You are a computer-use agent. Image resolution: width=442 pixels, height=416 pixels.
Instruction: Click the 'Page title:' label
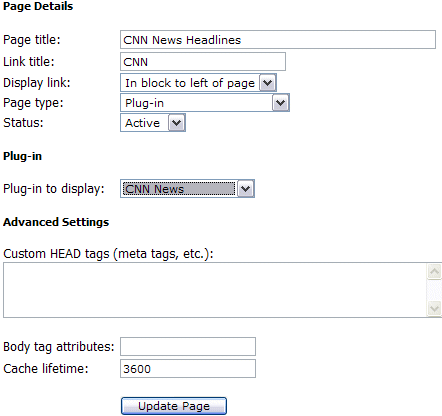(32, 40)
